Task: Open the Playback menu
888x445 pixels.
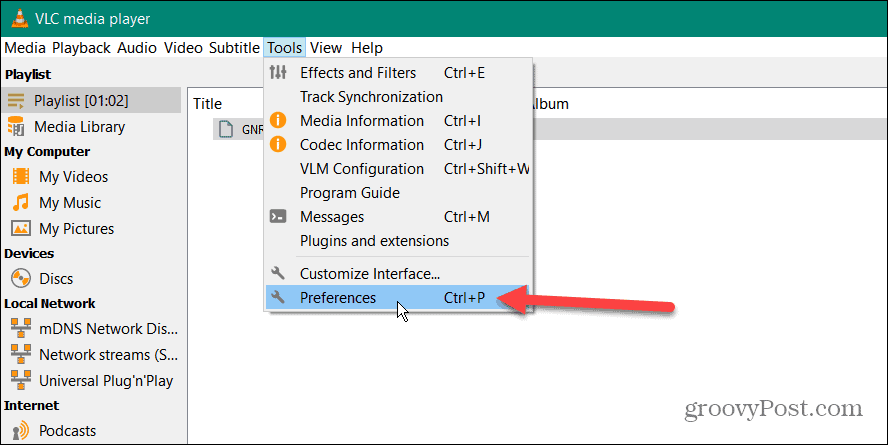Action: pos(82,48)
